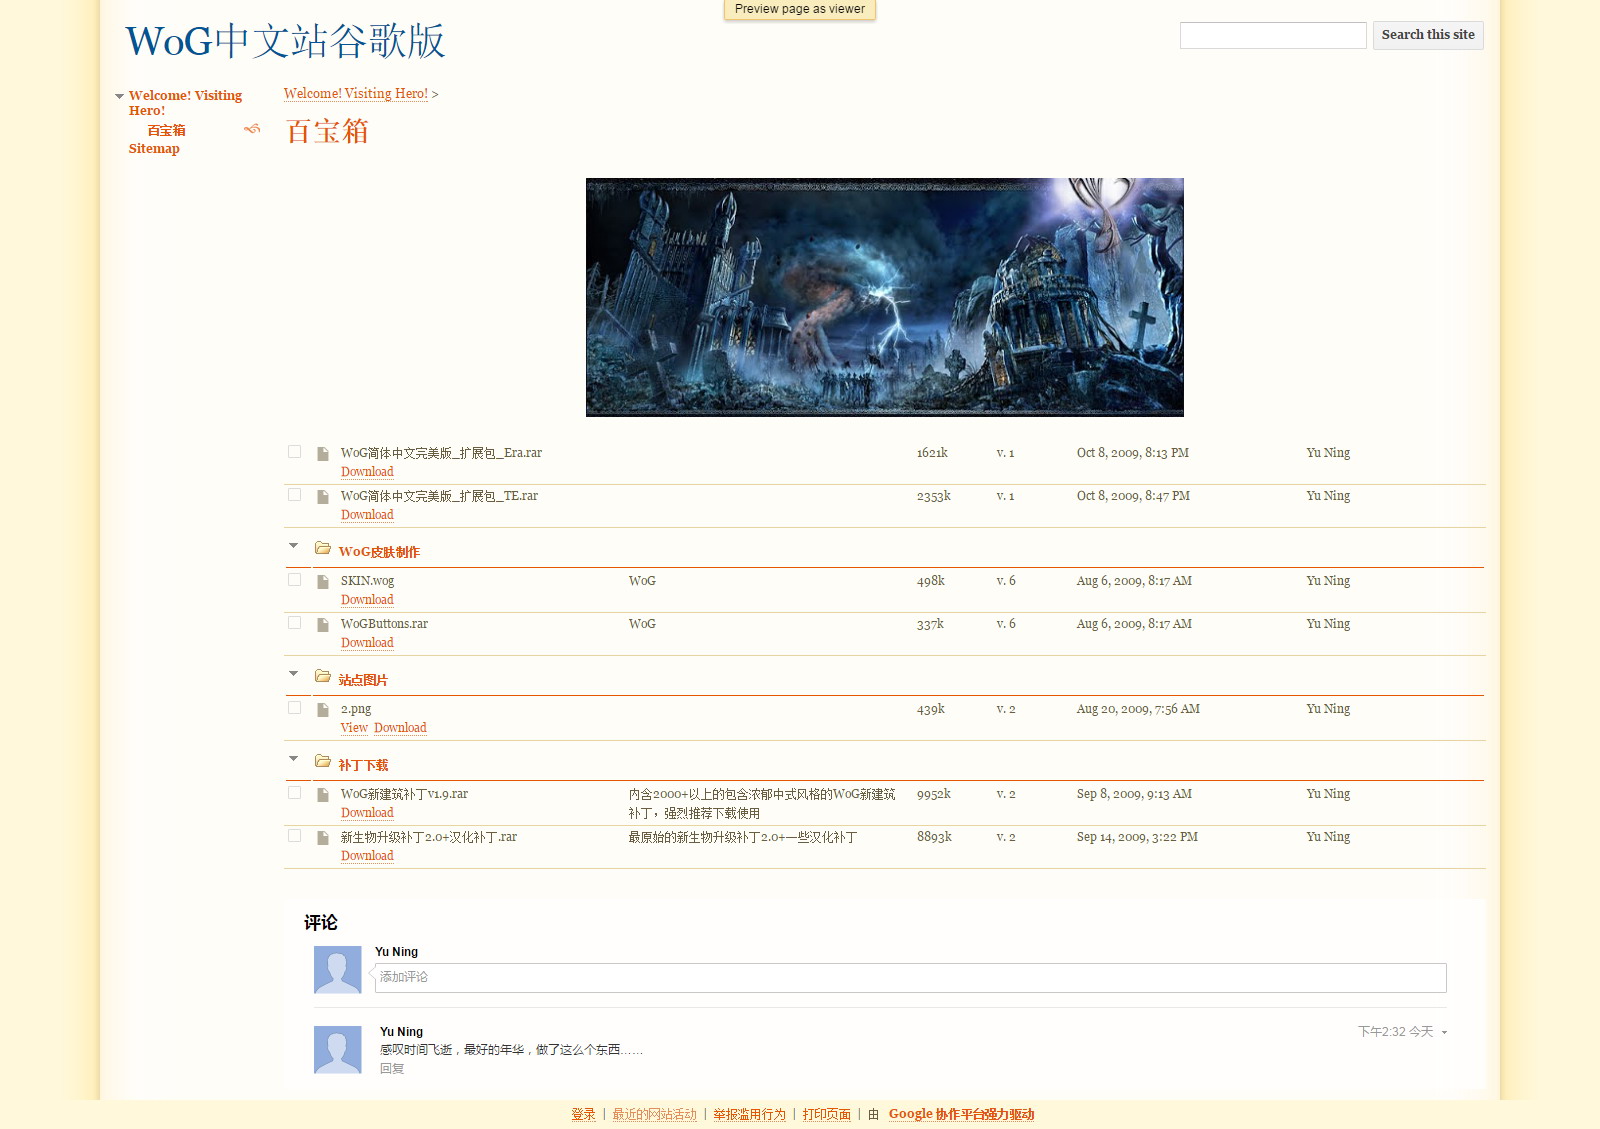
Task: Click file icon for WoG新建筑补丁v1.9.rar
Action: click(323, 795)
